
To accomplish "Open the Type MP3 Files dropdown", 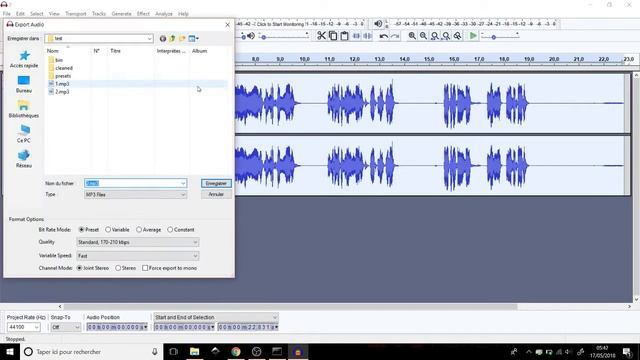I will 136,195.
